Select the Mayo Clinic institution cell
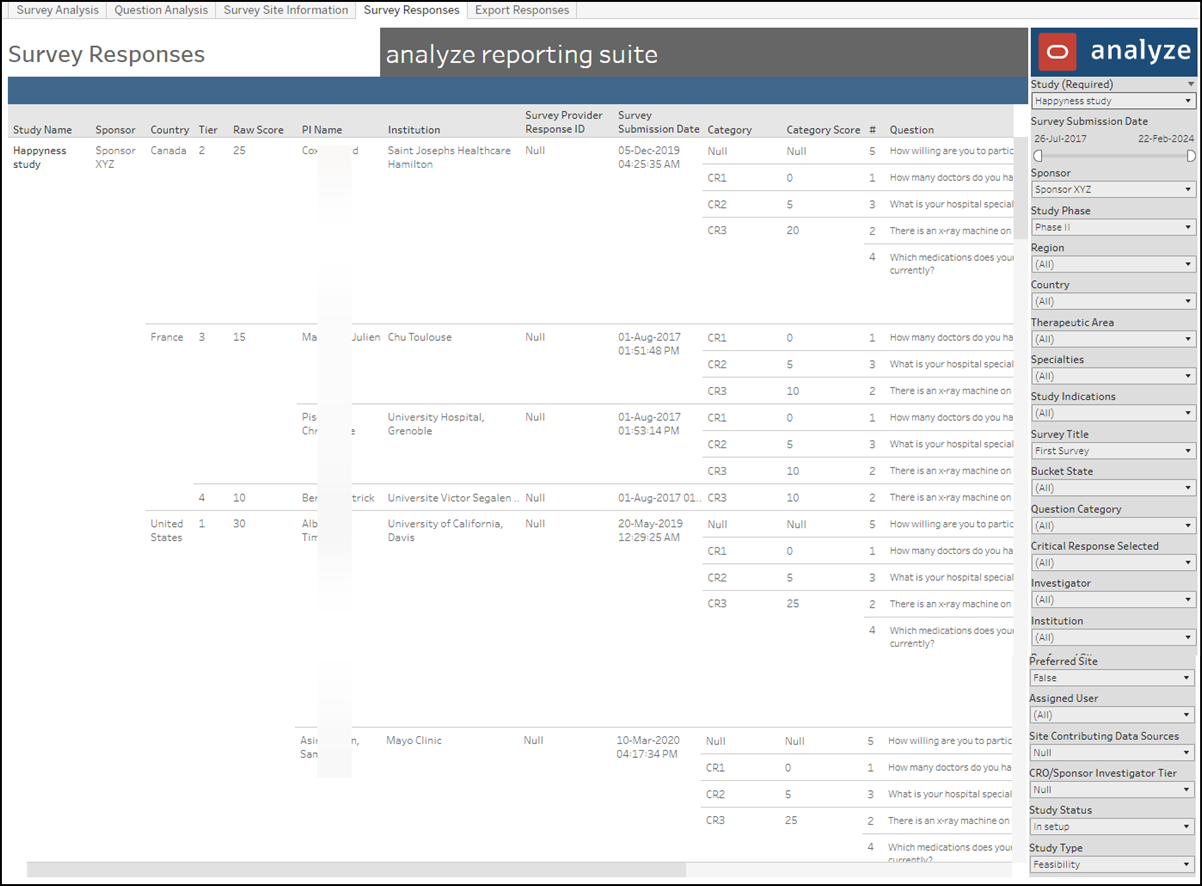Viewport: 1202px width, 886px height. [x=414, y=741]
